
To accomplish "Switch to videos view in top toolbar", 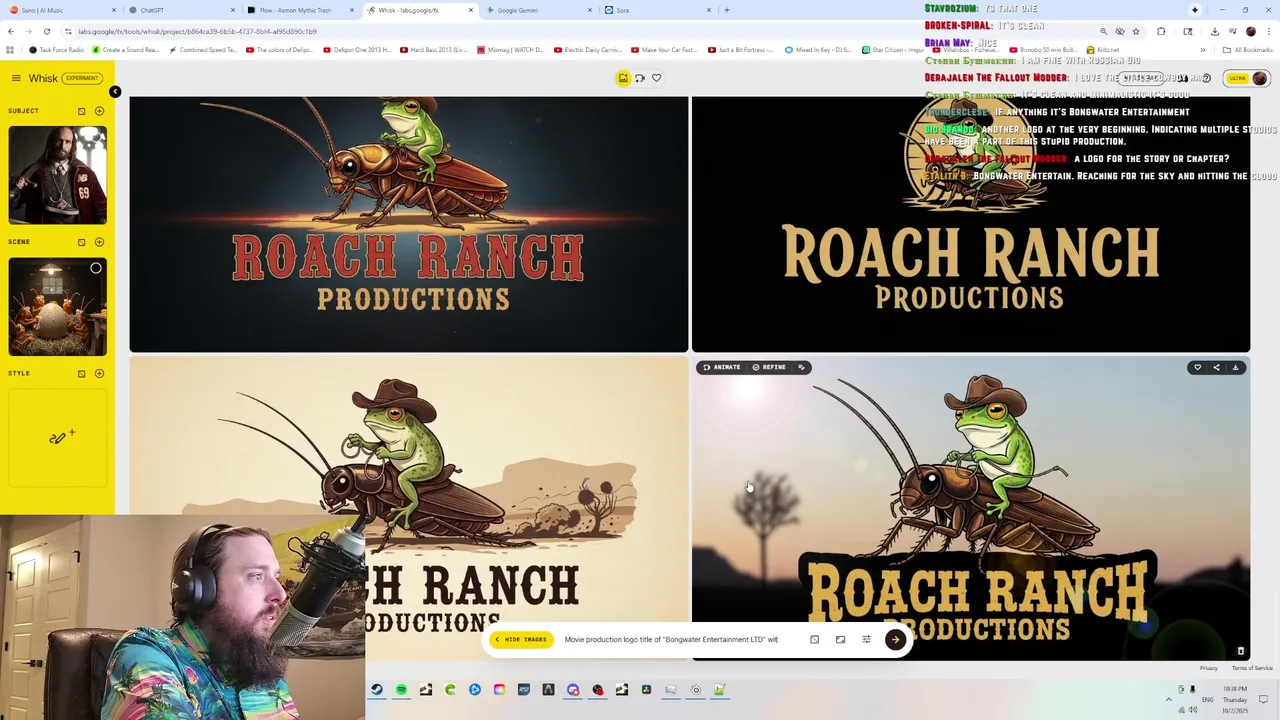I will 640,78.
